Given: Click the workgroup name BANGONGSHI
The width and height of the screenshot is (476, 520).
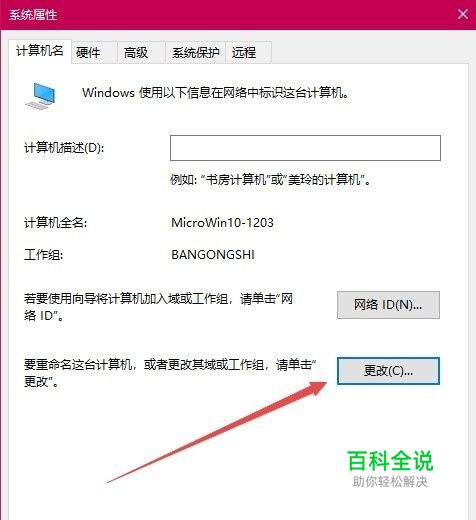Looking at the screenshot, I should [x=213, y=255].
